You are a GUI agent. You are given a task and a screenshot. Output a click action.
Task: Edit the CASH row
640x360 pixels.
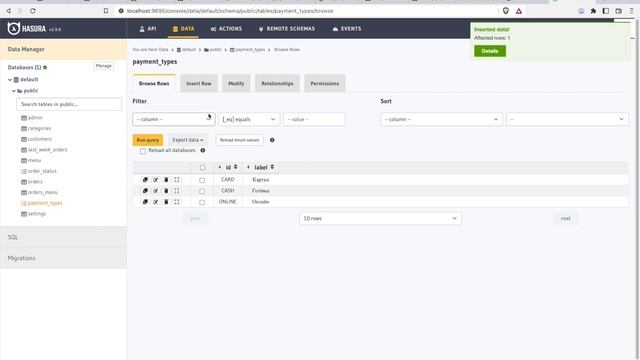pyautogui.click(x=156, y=191)
